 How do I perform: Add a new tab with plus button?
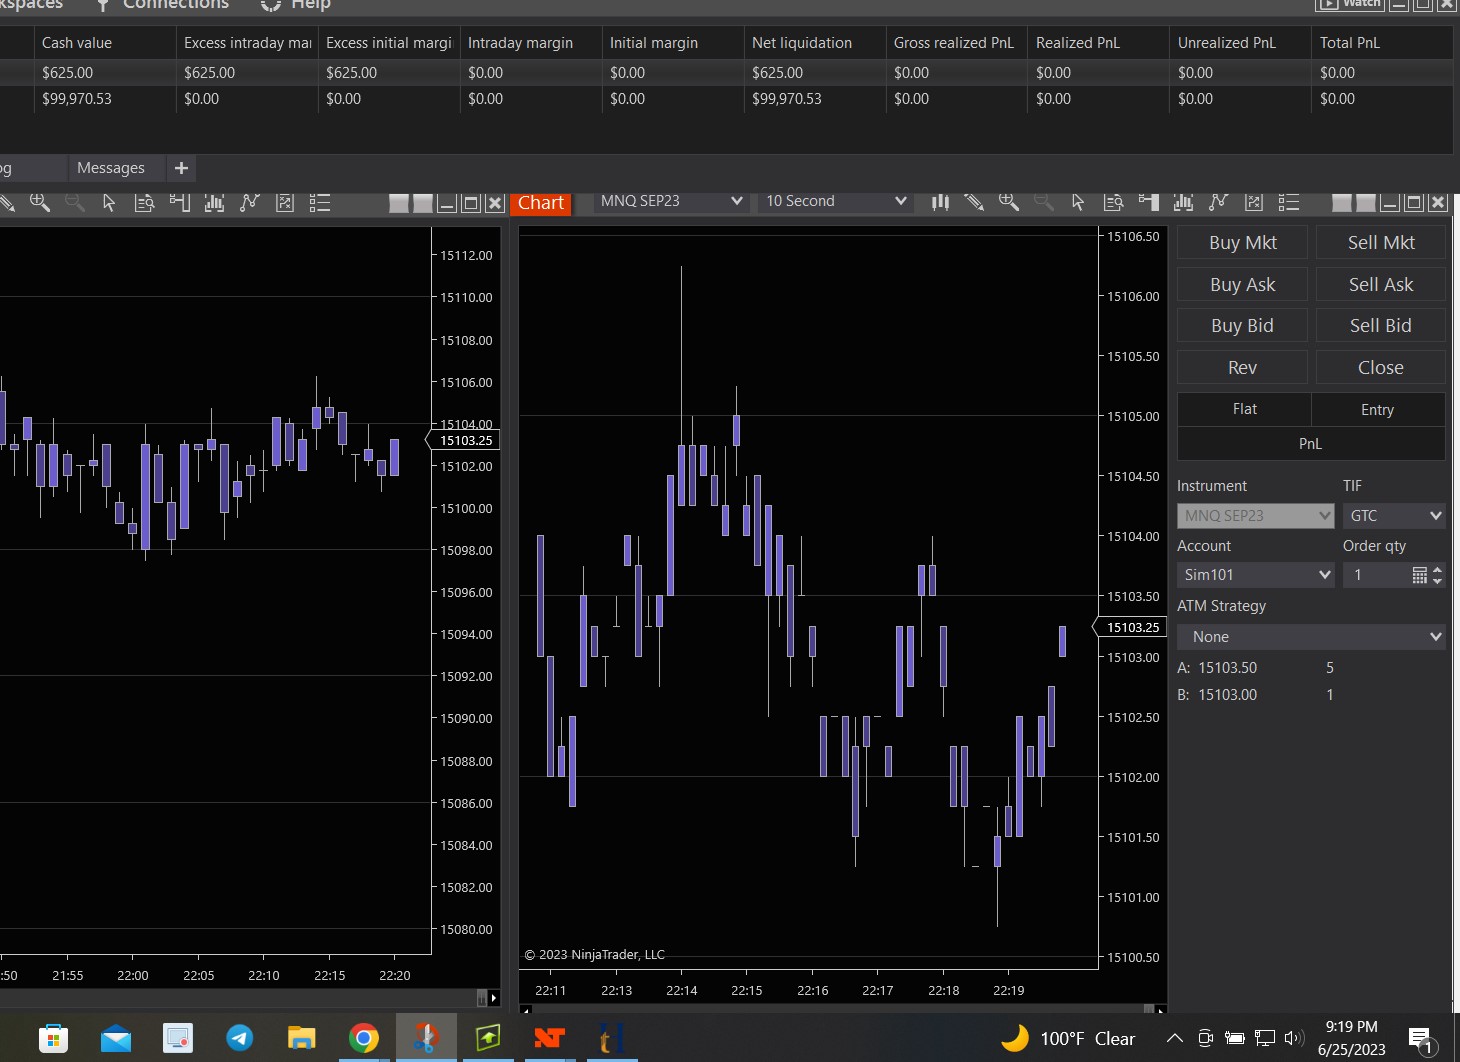181,168
